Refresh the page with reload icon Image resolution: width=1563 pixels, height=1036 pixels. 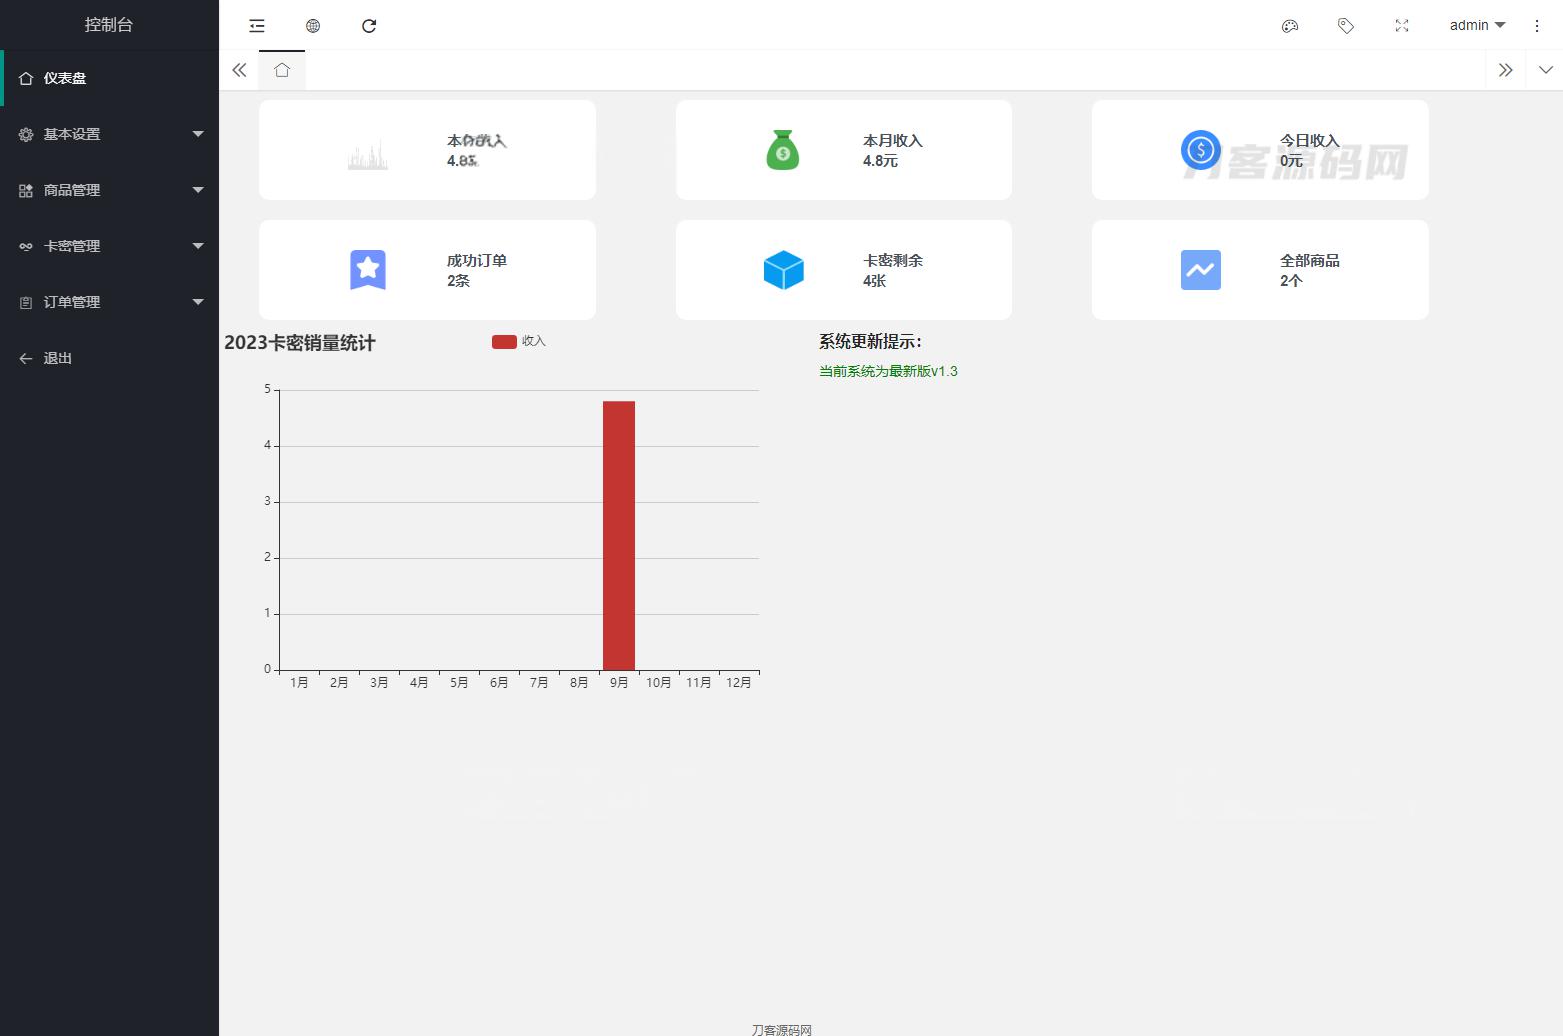click(x=369, y=26)
